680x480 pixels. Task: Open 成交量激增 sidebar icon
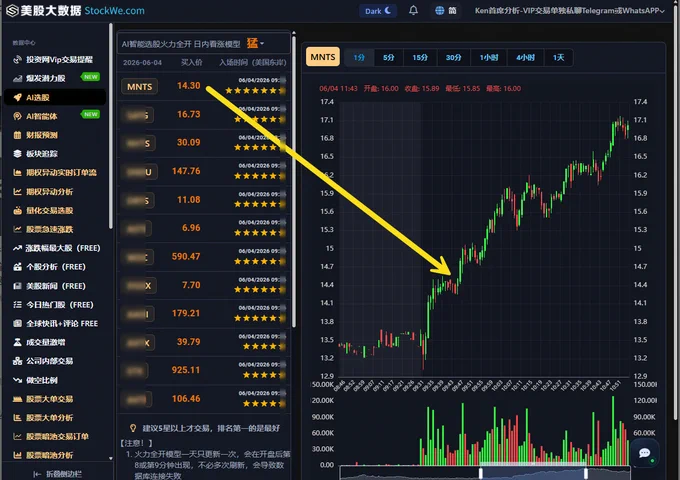coord(17,343)
